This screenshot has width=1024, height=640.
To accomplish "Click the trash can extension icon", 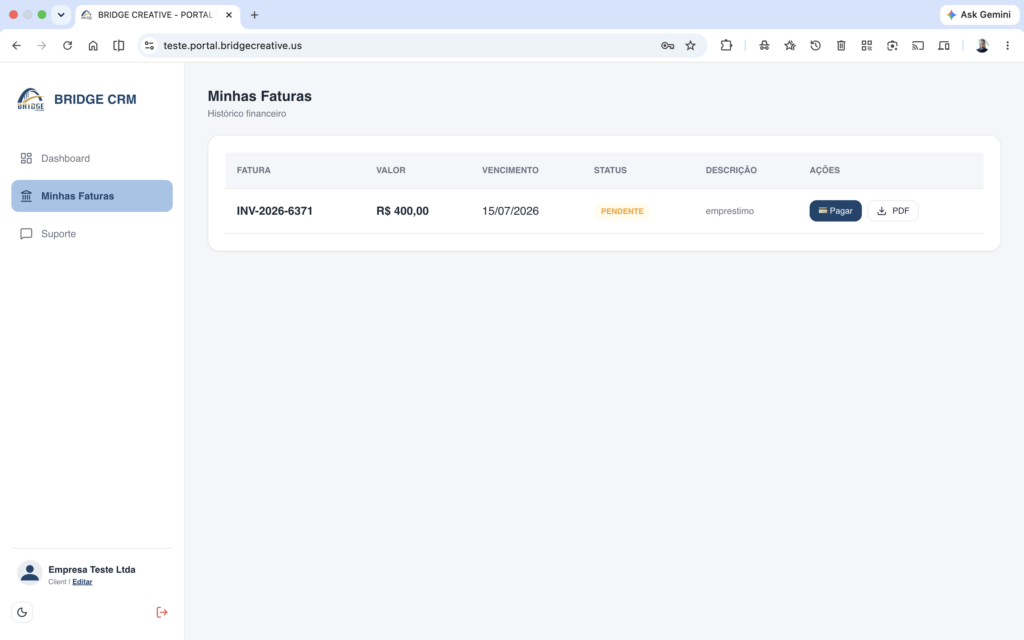I will coord(841,46).
